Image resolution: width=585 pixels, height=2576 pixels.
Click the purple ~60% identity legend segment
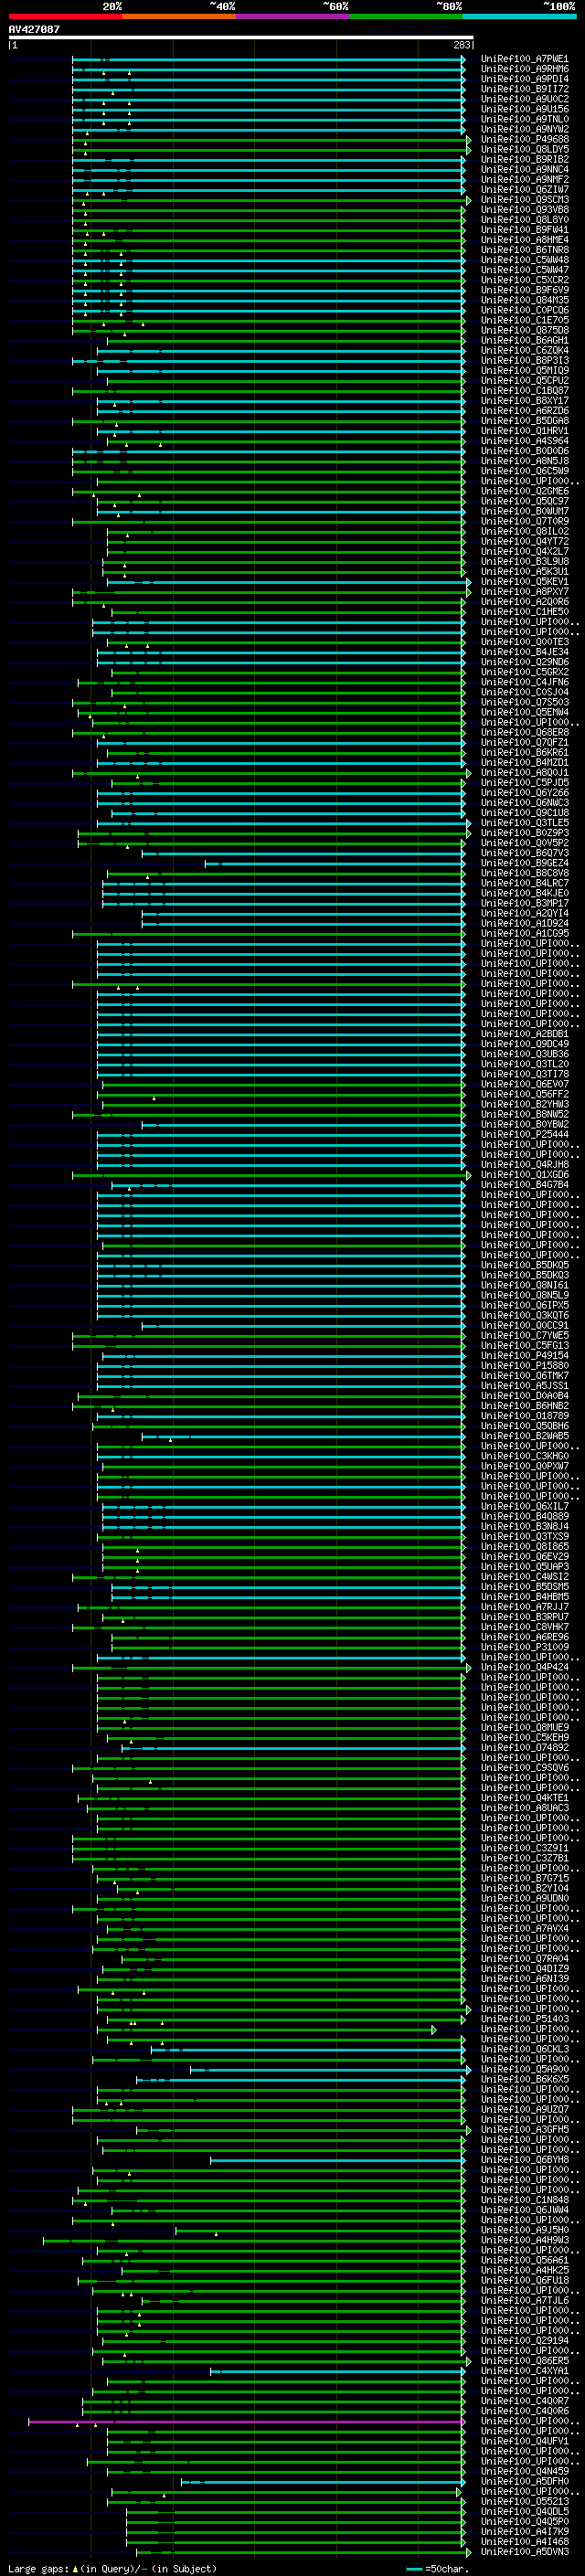tap(292, 17)
